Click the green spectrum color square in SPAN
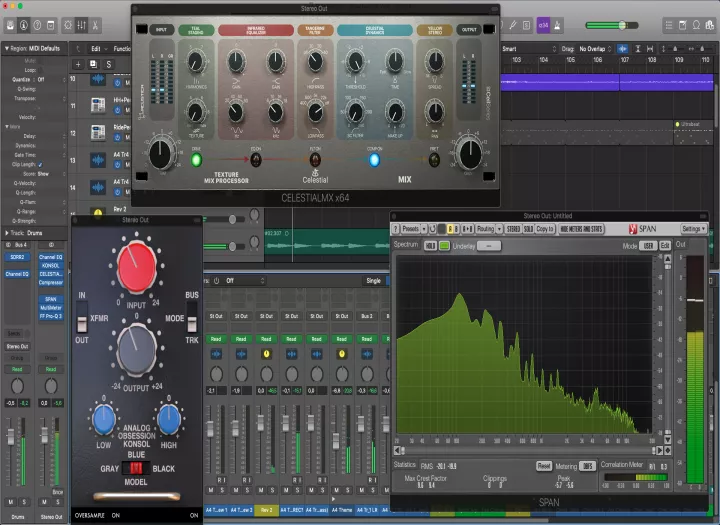 [445, 245]
